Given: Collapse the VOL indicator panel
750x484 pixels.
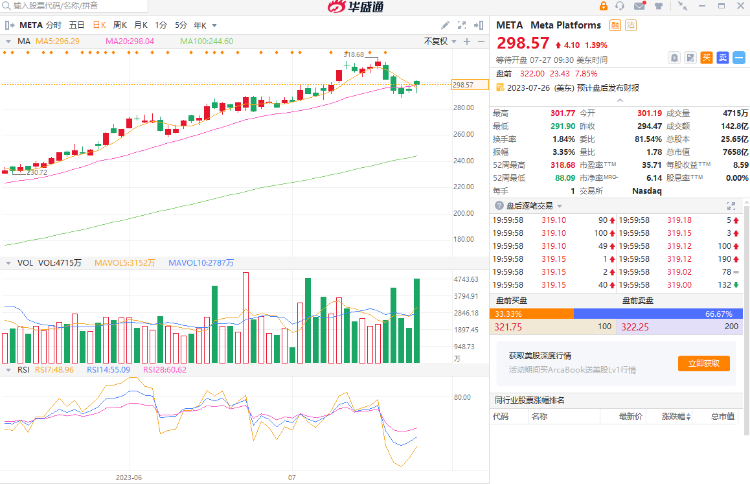Looking at the screenshot, I should point(8,263).
